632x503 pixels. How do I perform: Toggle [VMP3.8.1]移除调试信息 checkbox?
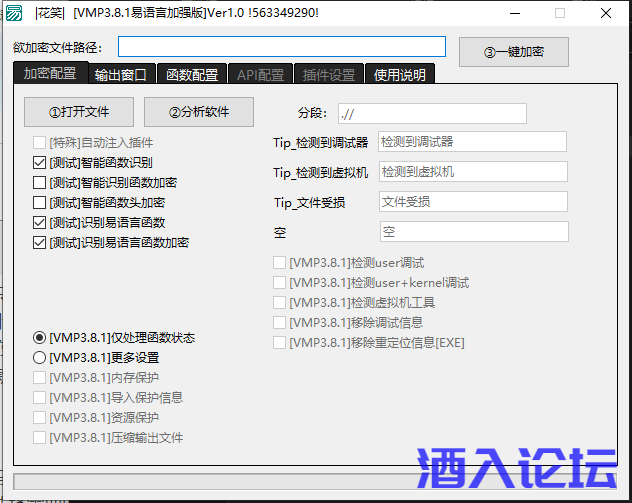pyautogui.click(x=279, y=322)
